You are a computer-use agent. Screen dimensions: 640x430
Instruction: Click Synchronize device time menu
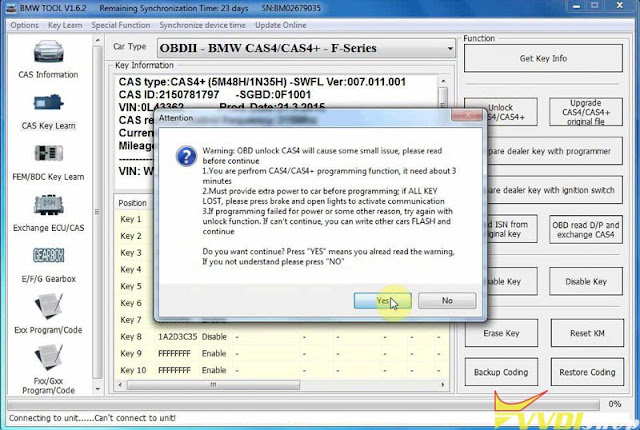click(x=202, y=25)
